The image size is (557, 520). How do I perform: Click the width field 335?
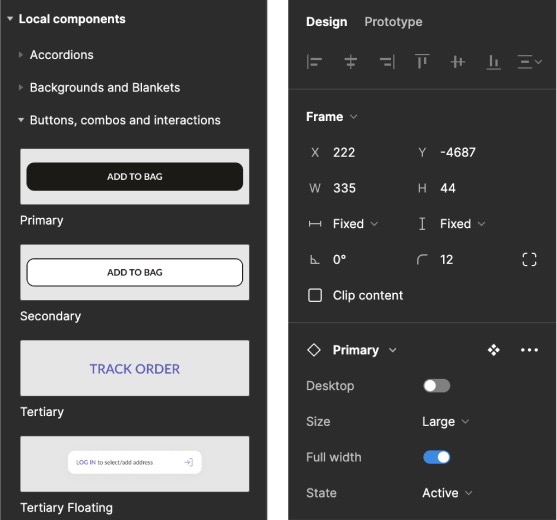[x=344, y=188]
